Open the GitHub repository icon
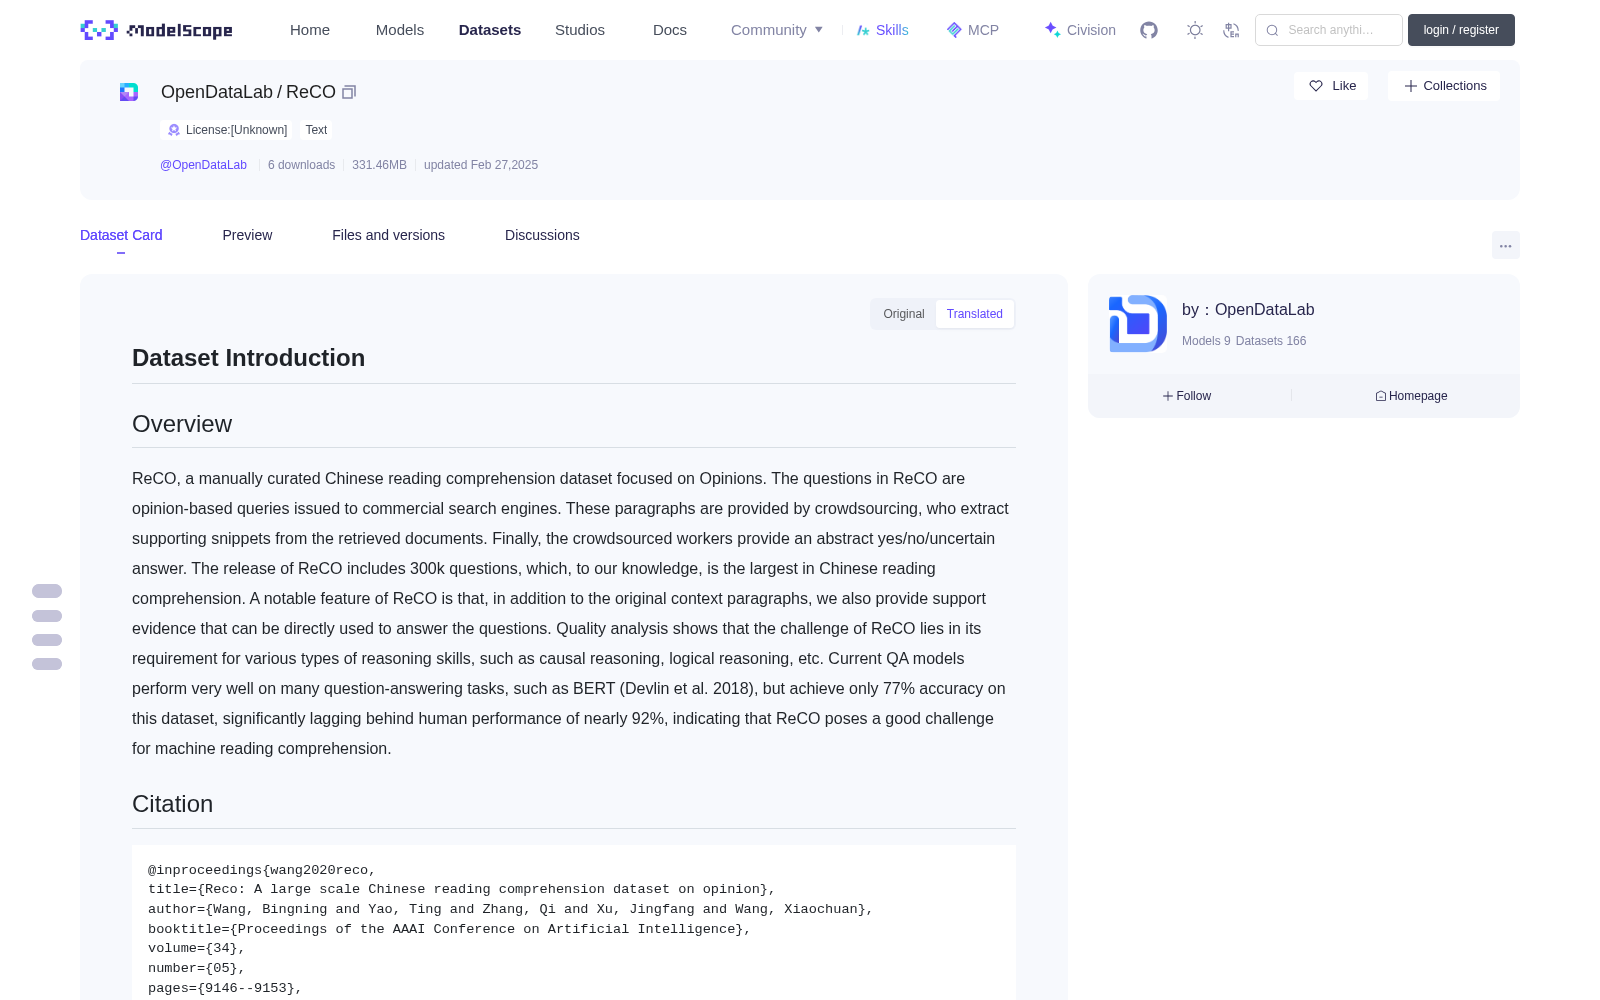1600x1000 pixels. [1149, 30]
